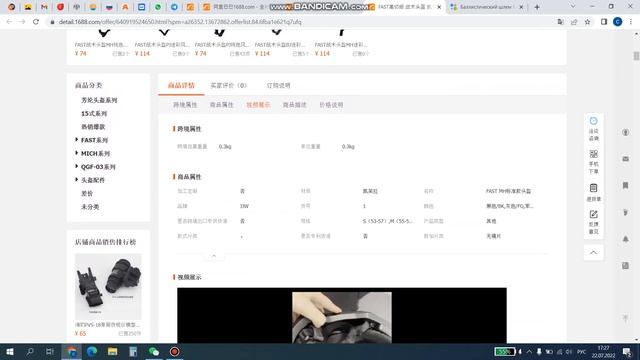The width and height of the screenshot is (640, 360).
Task: Jump to 商品描述 sub-tab
Action: [295, 105]
